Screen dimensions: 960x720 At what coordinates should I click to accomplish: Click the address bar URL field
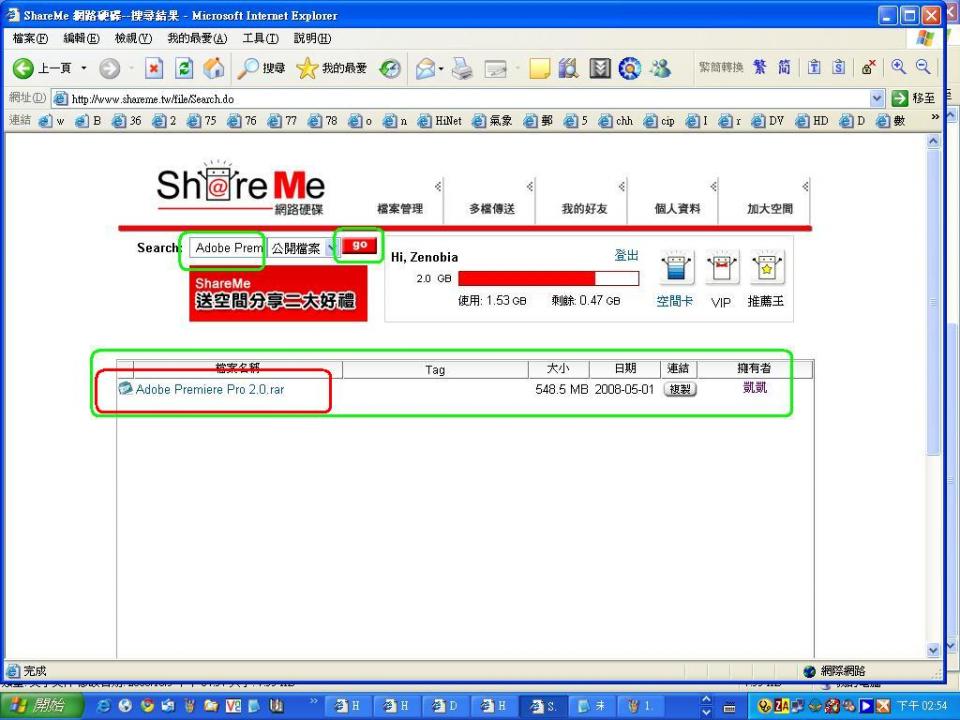(468, 99)
